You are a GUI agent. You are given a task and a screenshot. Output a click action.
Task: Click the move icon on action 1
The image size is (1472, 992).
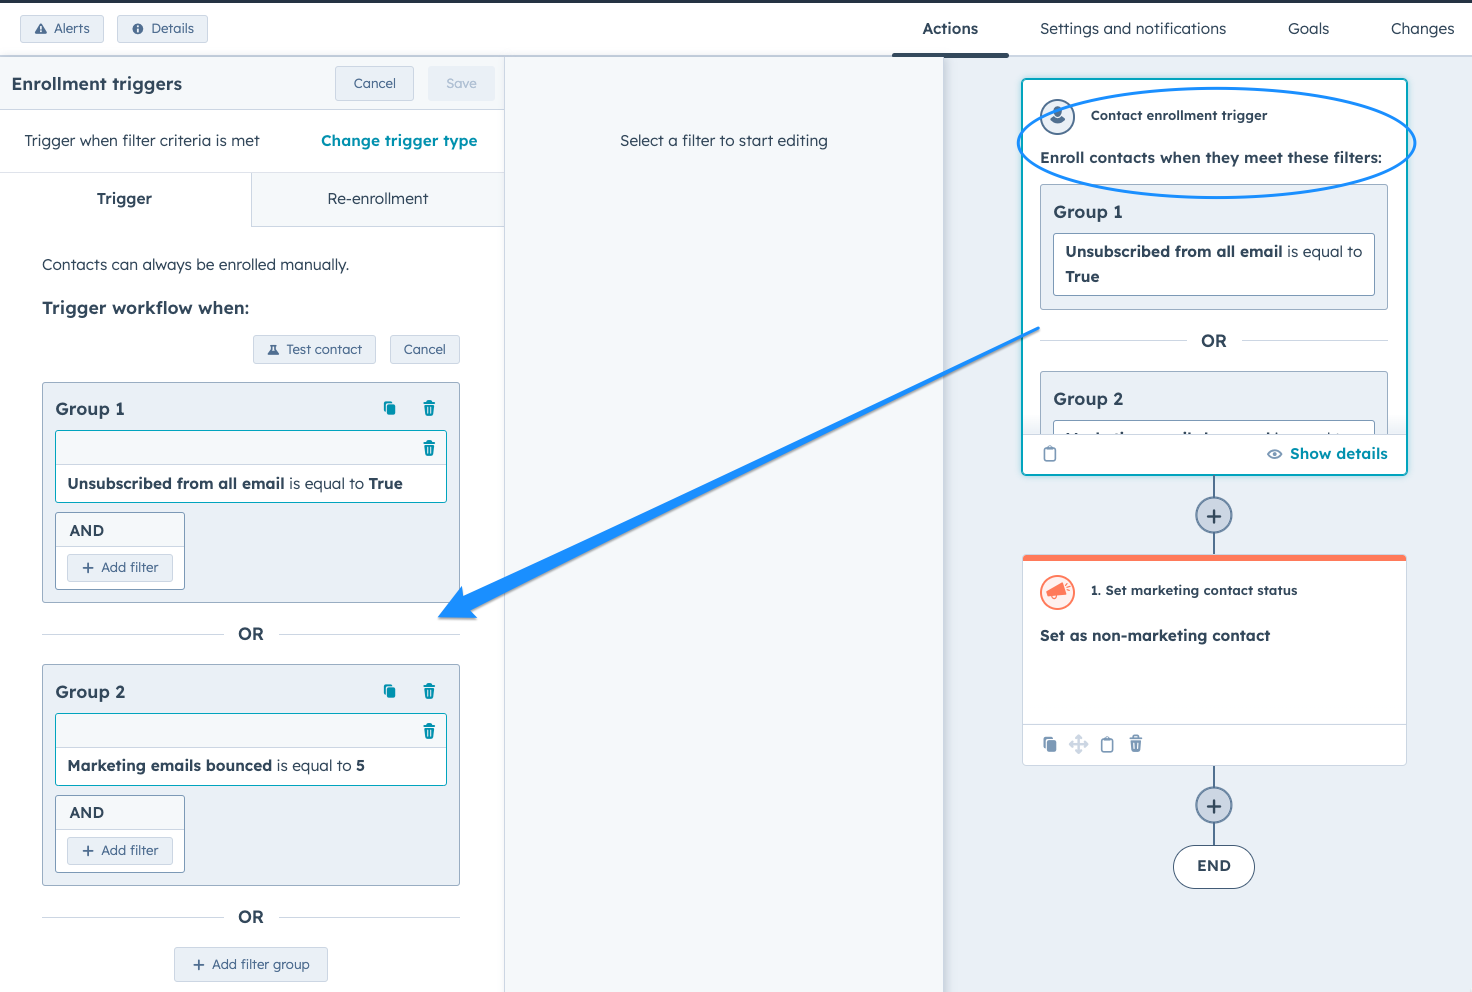point(1078,744)
